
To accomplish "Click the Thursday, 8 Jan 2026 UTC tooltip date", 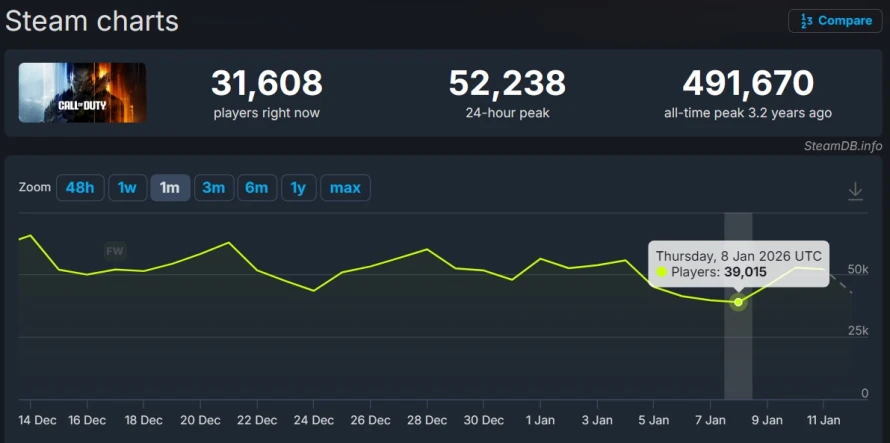I will click(738, 256).
